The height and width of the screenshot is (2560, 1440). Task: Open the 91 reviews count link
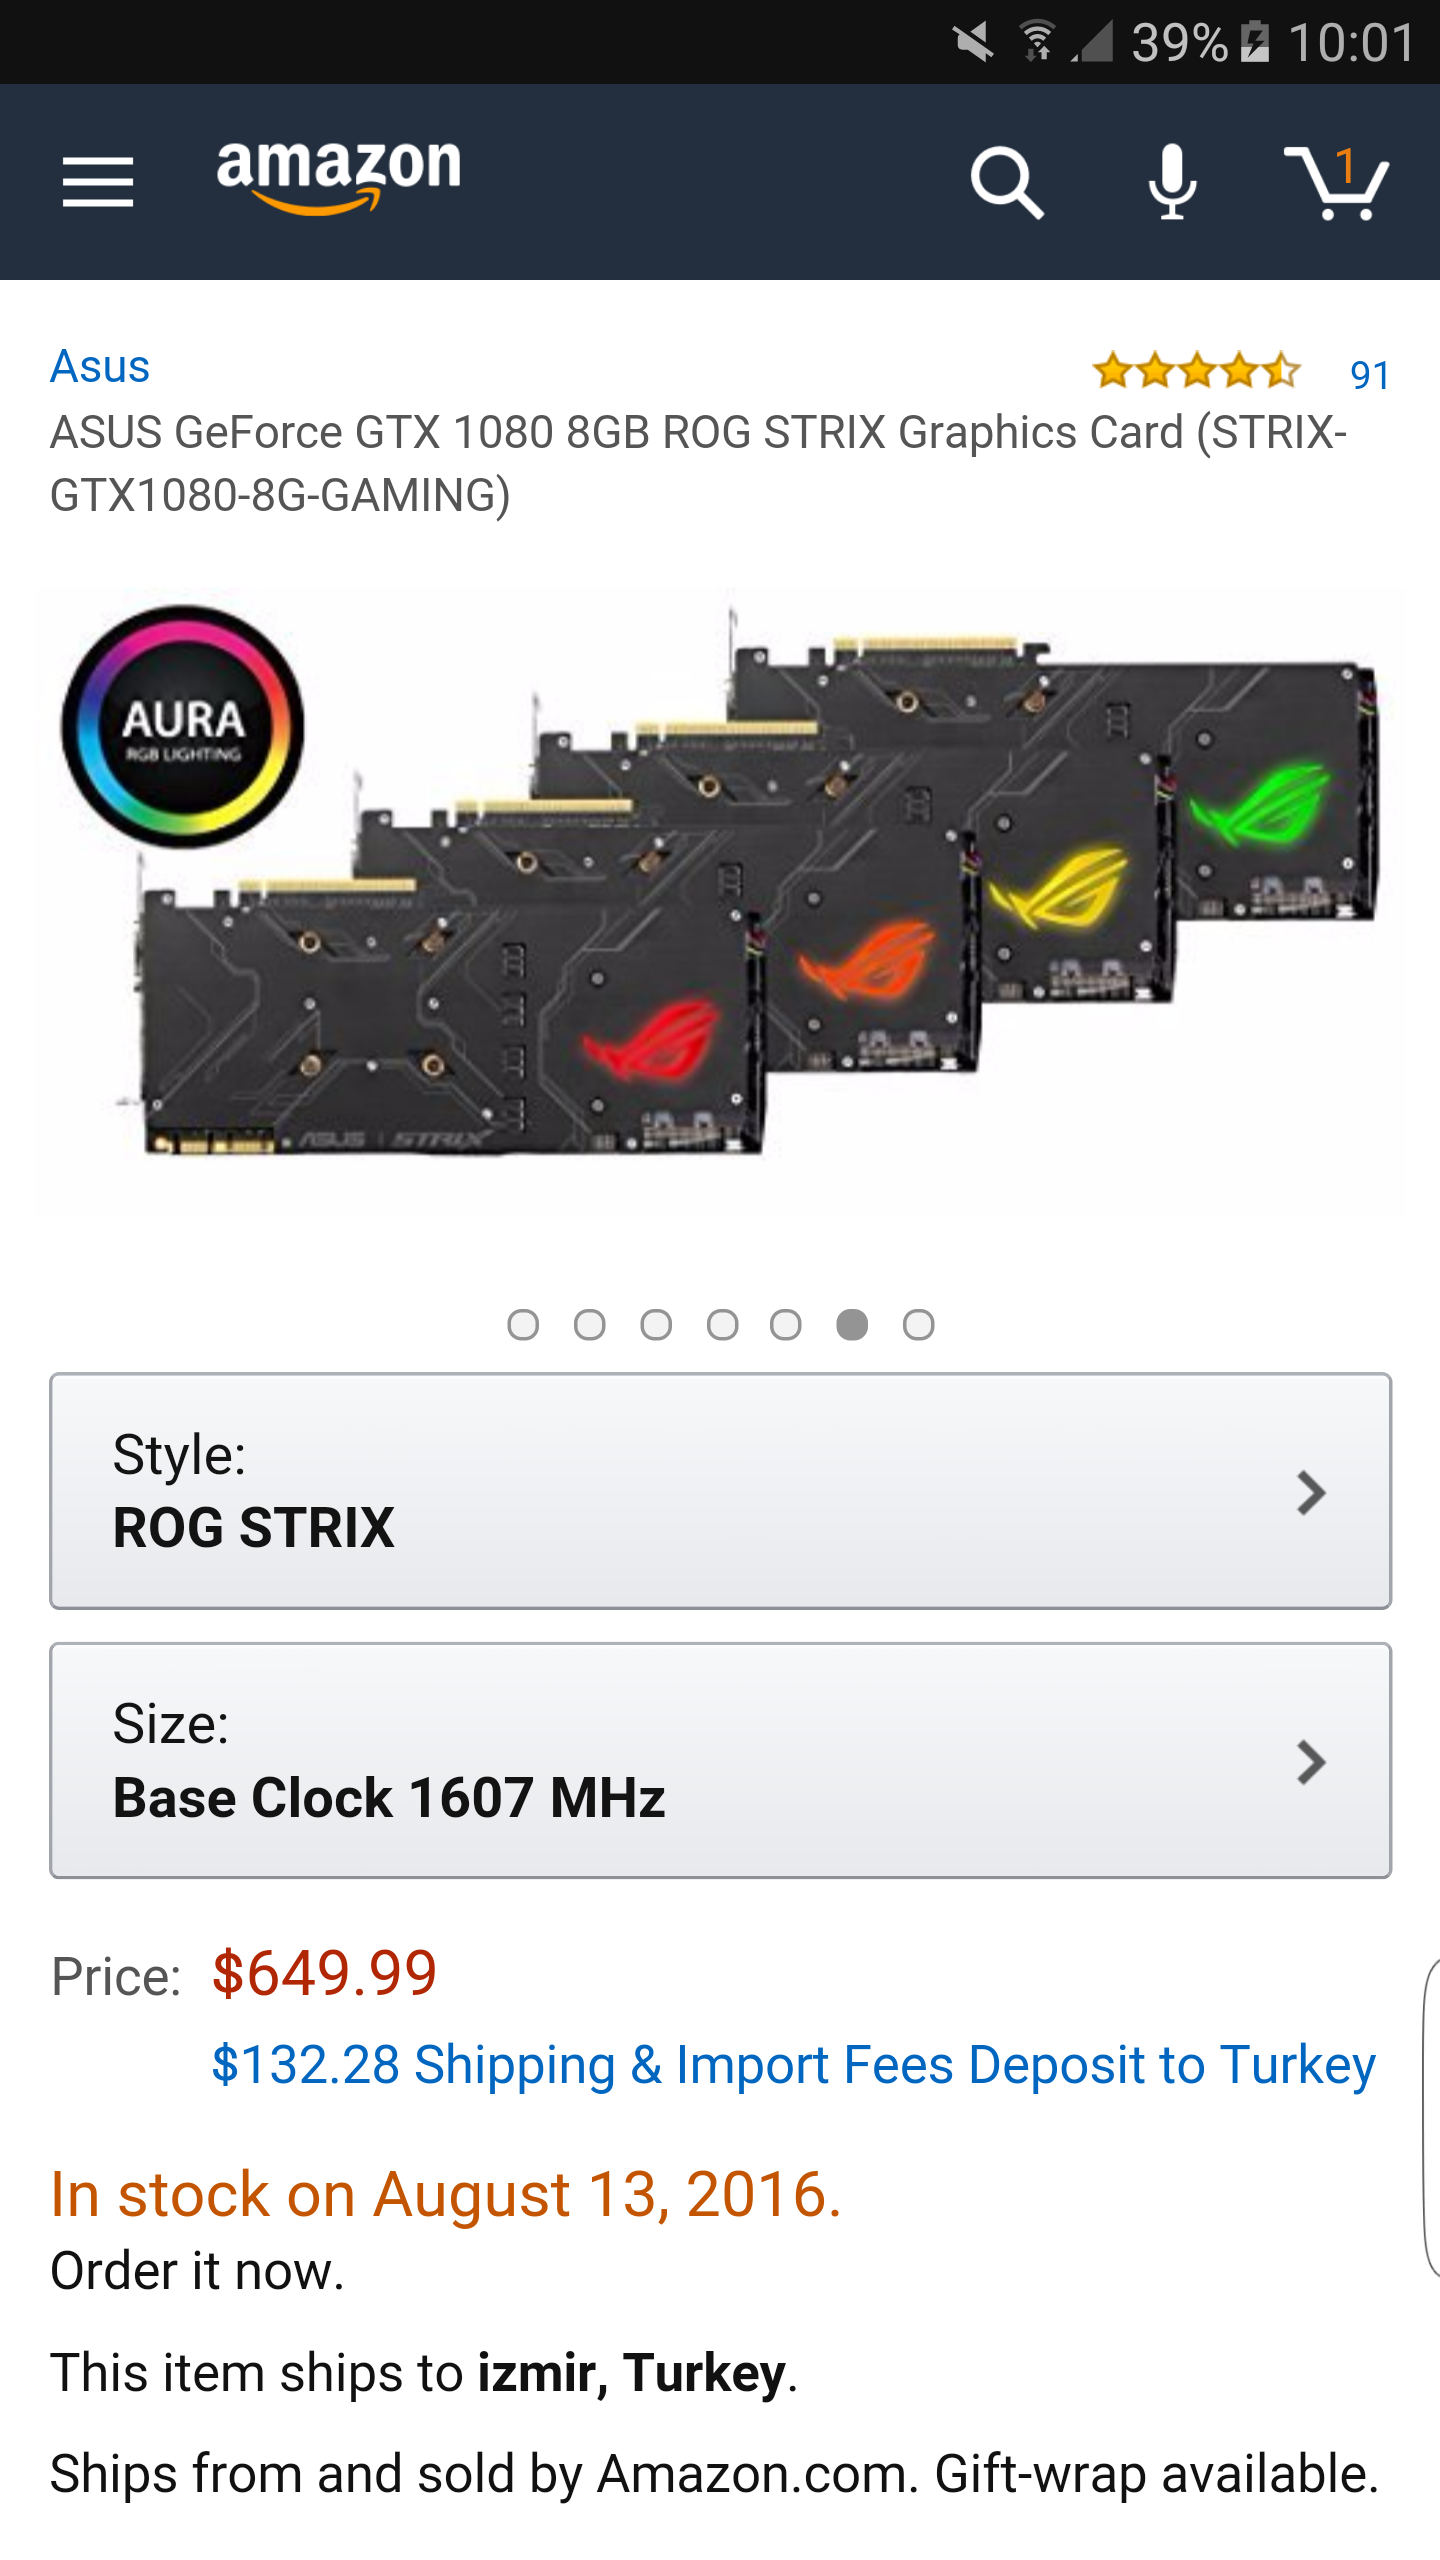click(1369, 375)
